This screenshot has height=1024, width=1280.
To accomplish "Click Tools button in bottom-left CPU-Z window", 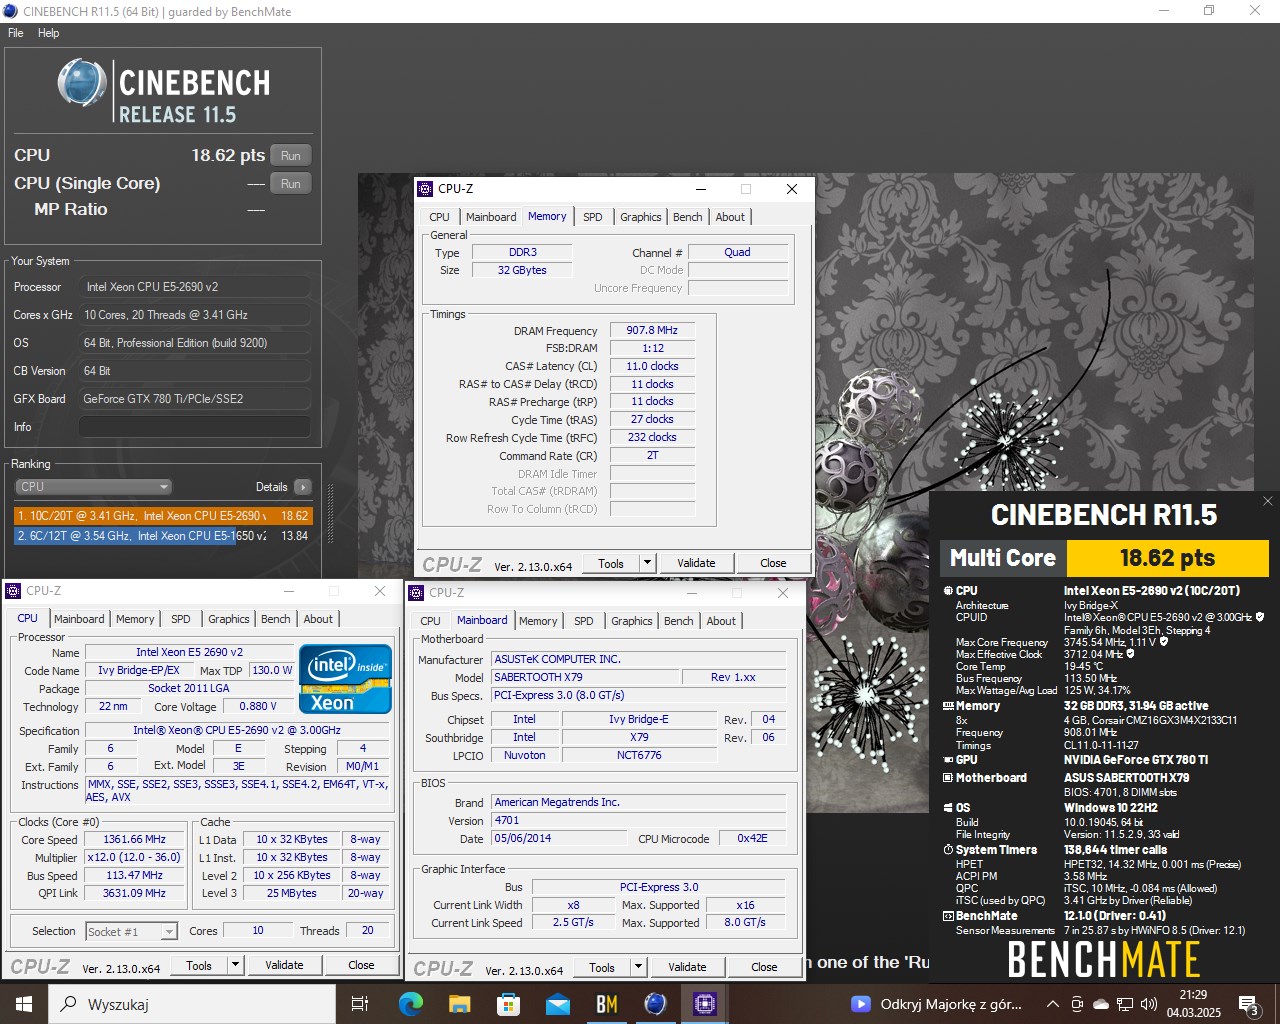I will pos(199,965).
